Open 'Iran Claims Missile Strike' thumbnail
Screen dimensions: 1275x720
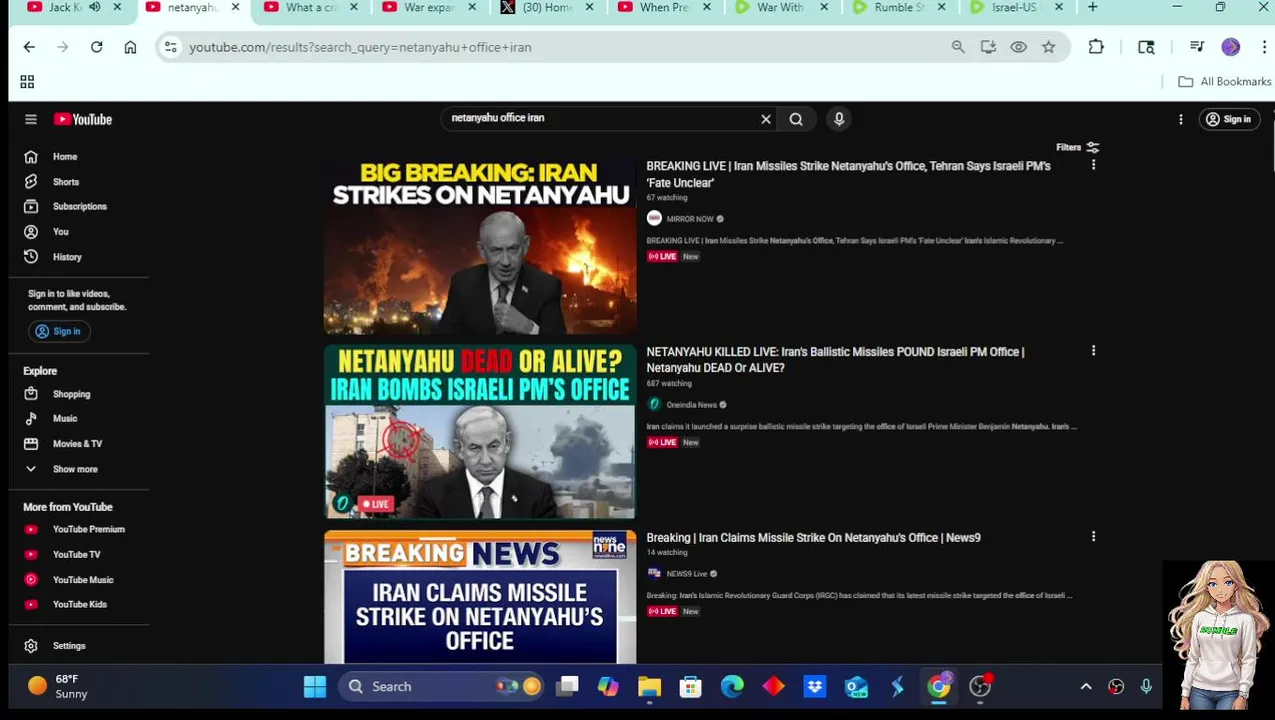[x=480, y=597]
